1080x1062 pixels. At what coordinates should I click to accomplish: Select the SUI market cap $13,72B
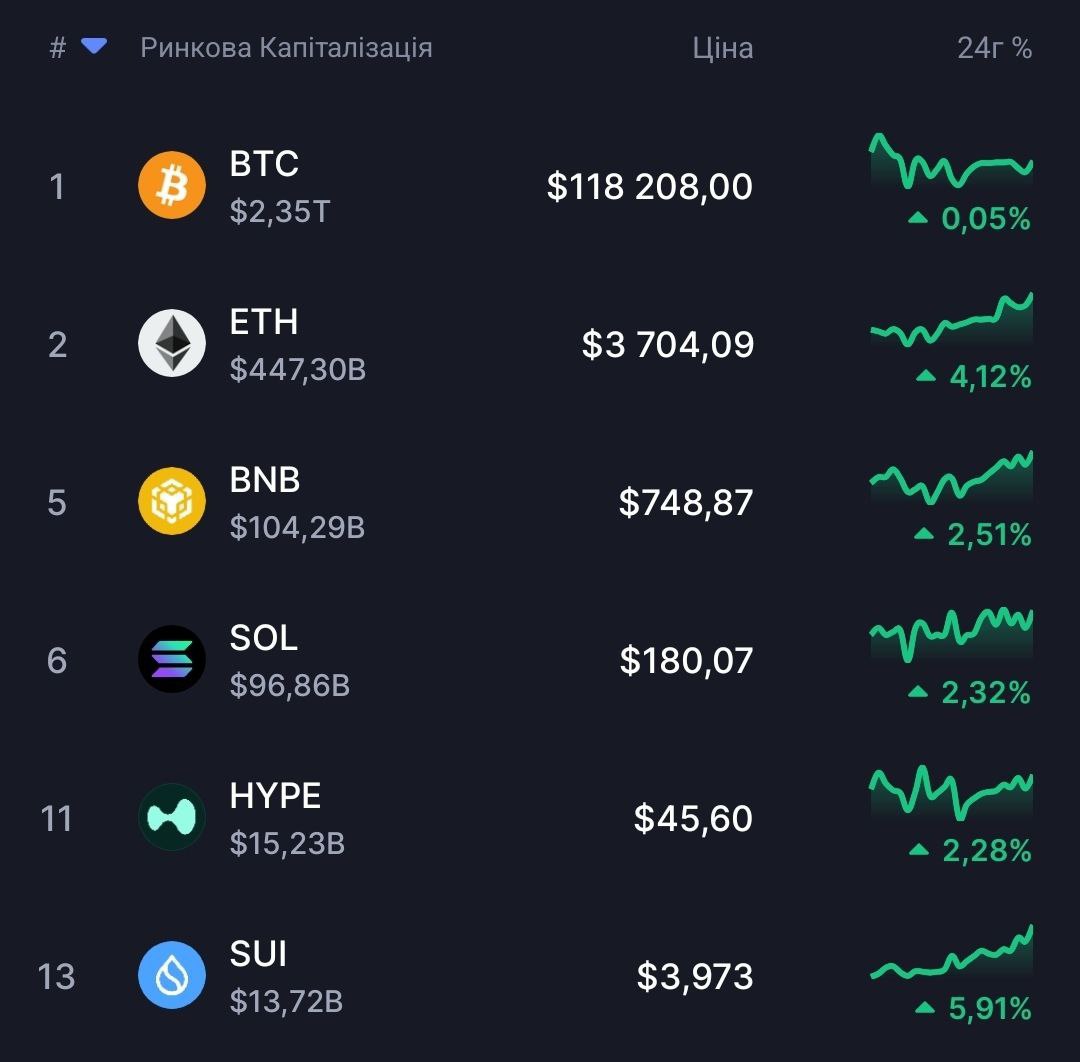[x=286, y=1001]
